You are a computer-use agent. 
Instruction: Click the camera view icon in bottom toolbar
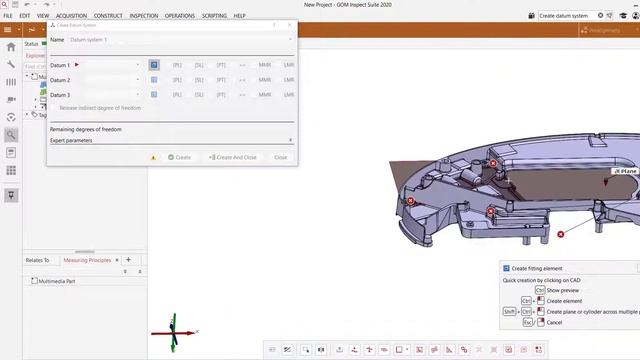321,350
